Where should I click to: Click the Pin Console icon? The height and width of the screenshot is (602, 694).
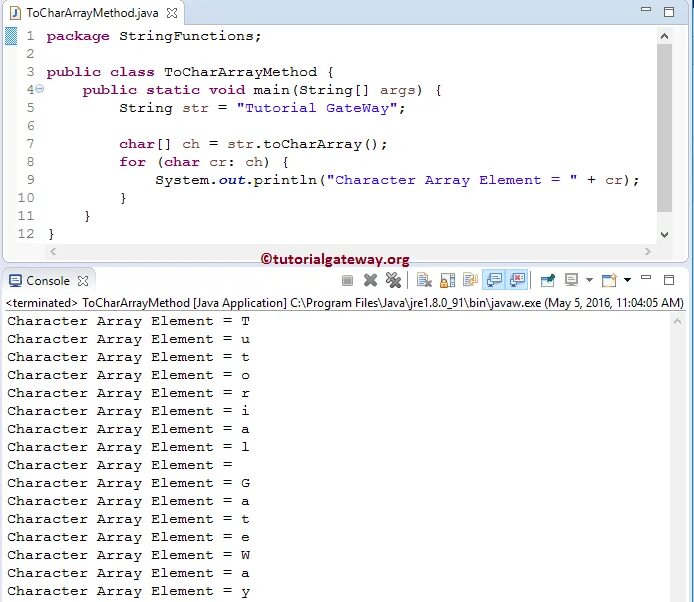point(547,280)
